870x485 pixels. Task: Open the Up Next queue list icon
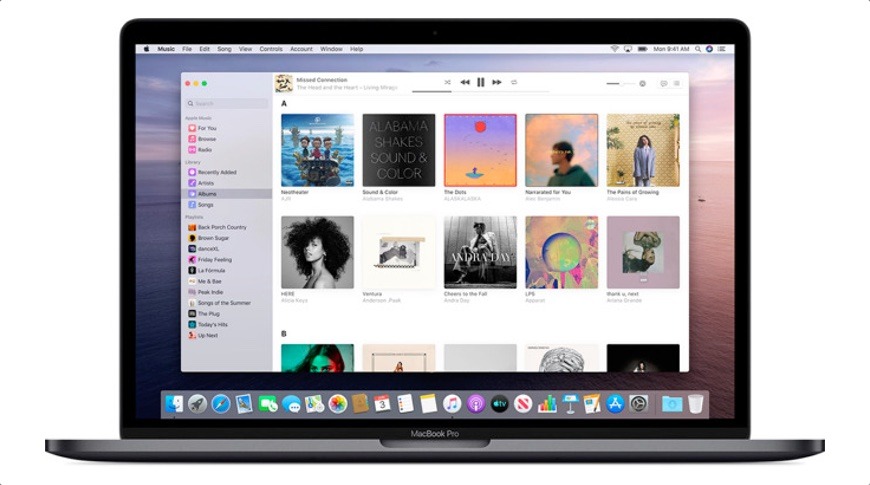tap(676, 84)
